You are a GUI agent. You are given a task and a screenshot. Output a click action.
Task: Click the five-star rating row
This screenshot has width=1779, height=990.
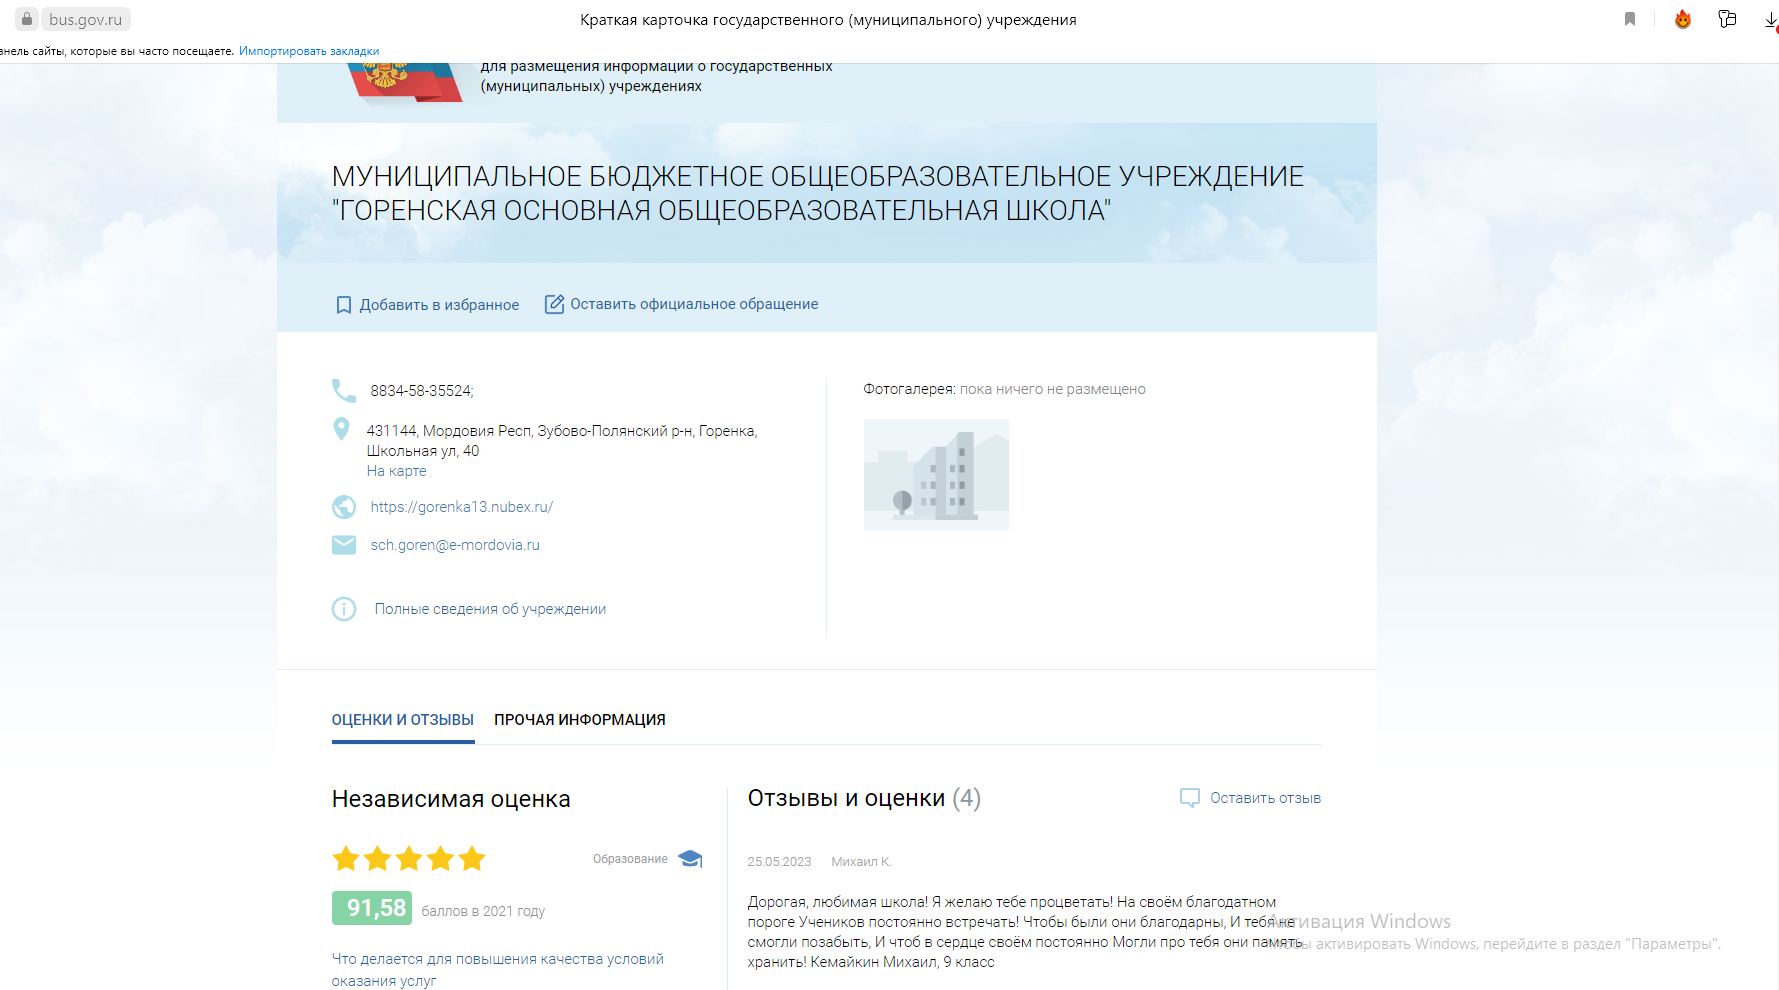click(408, 859)
